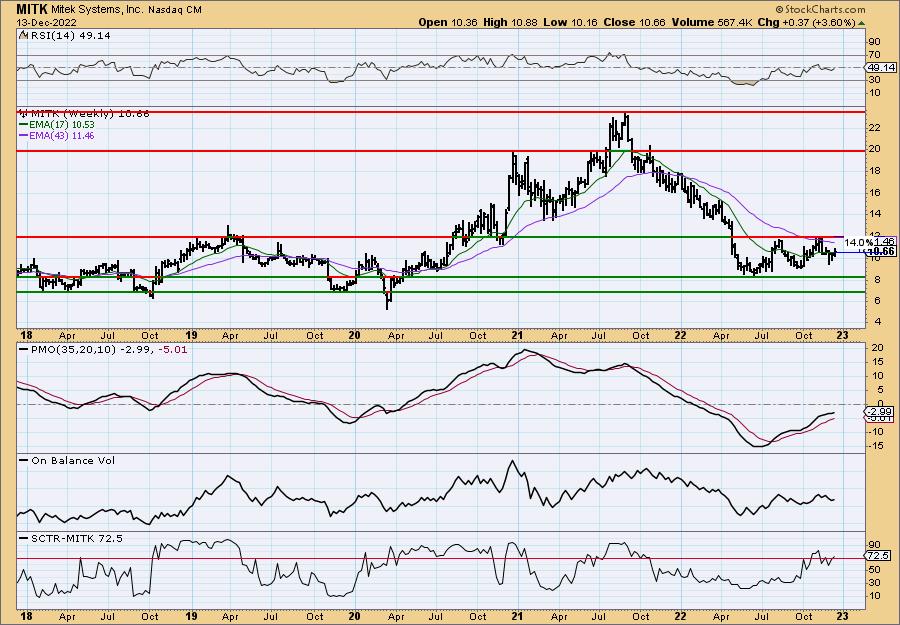The width and height of the screenshot is (900, 625).
Task: Click the On Balance Vol legend line marker
Action: pyautogui.click(x=23, y=460)
